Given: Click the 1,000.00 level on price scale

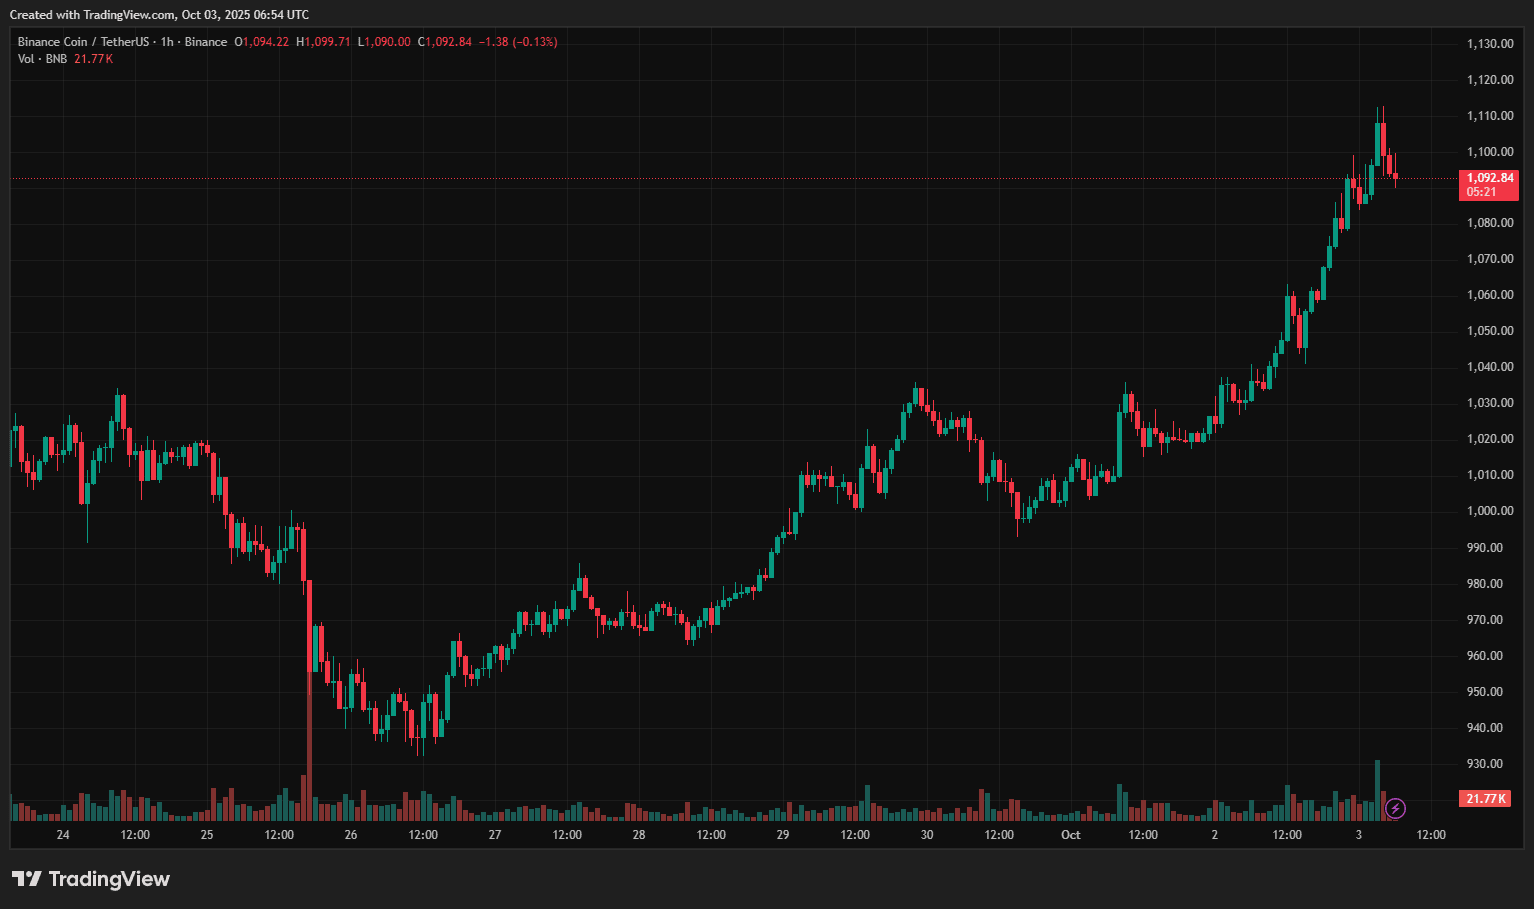Looking at the screenshot, I should click(x=1489, y=511).
